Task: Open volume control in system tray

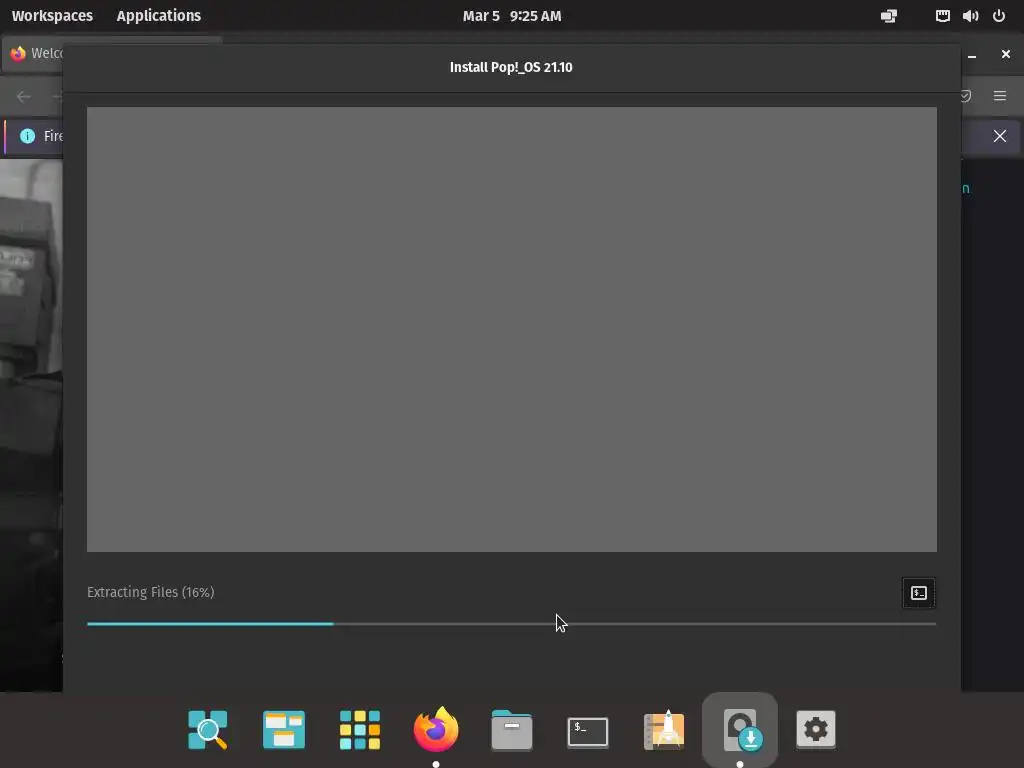Action: 970,16
